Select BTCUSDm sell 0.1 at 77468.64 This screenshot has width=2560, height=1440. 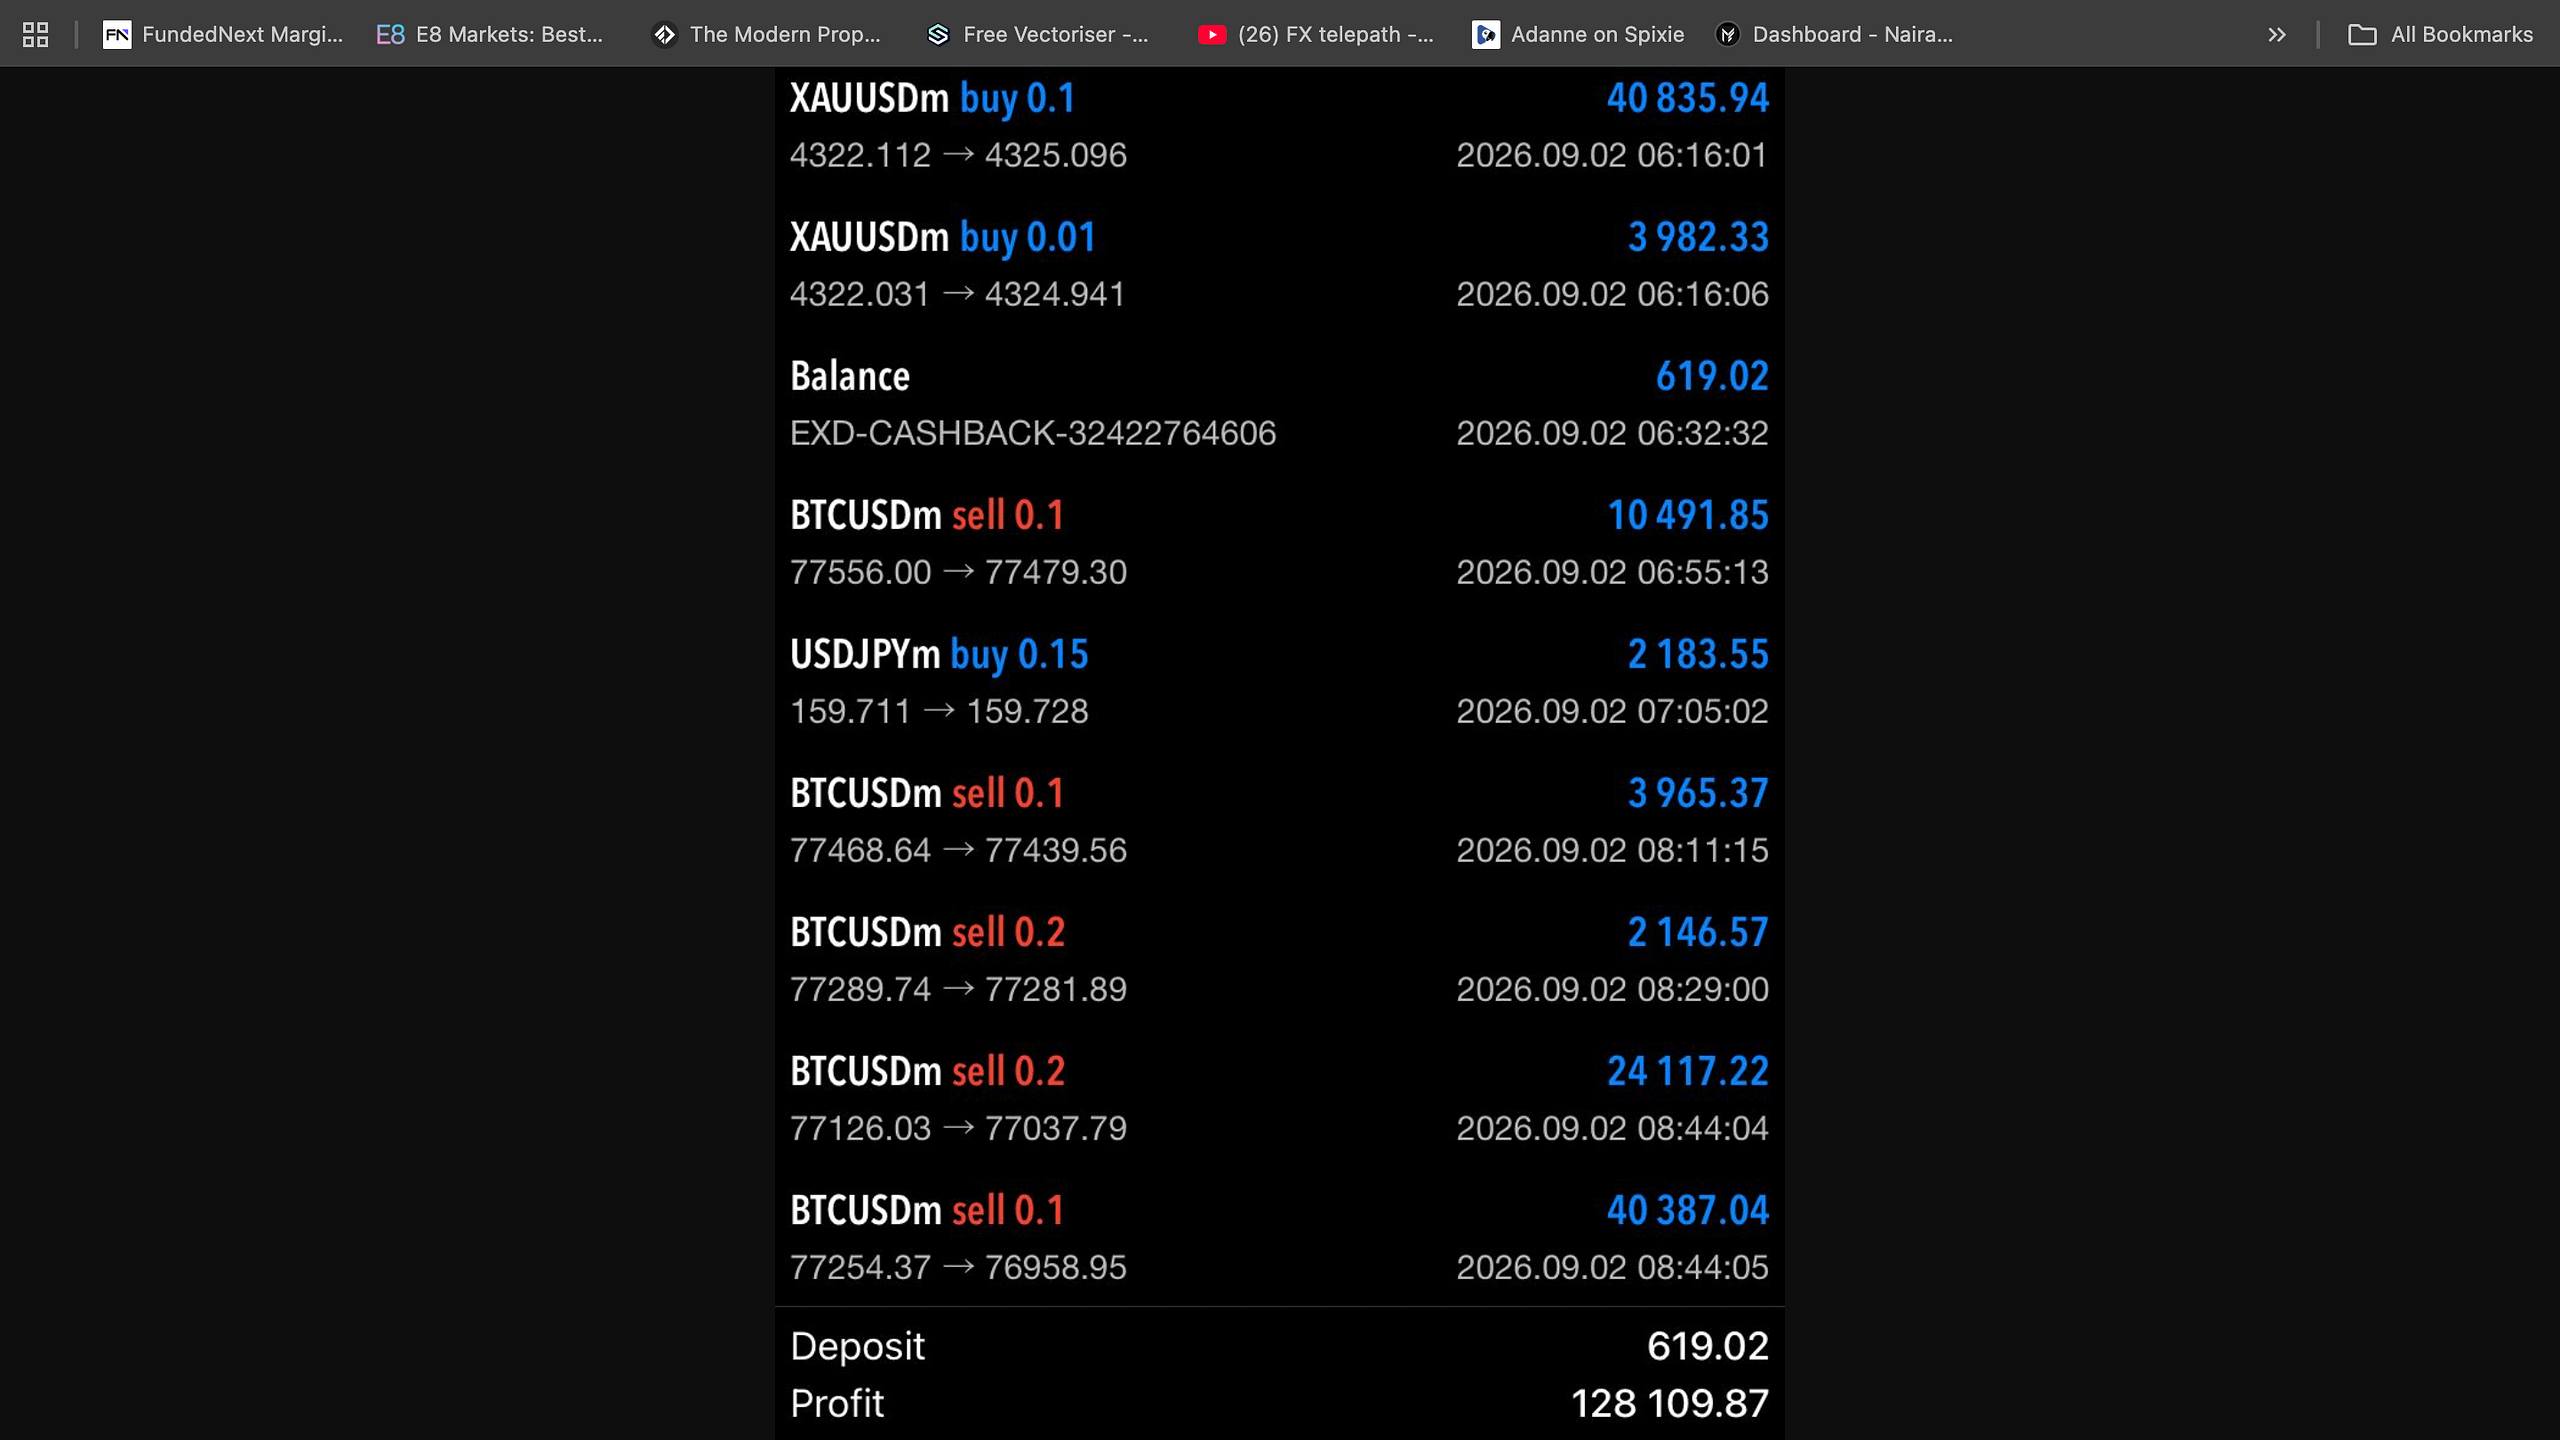[x=1279, y=821]
